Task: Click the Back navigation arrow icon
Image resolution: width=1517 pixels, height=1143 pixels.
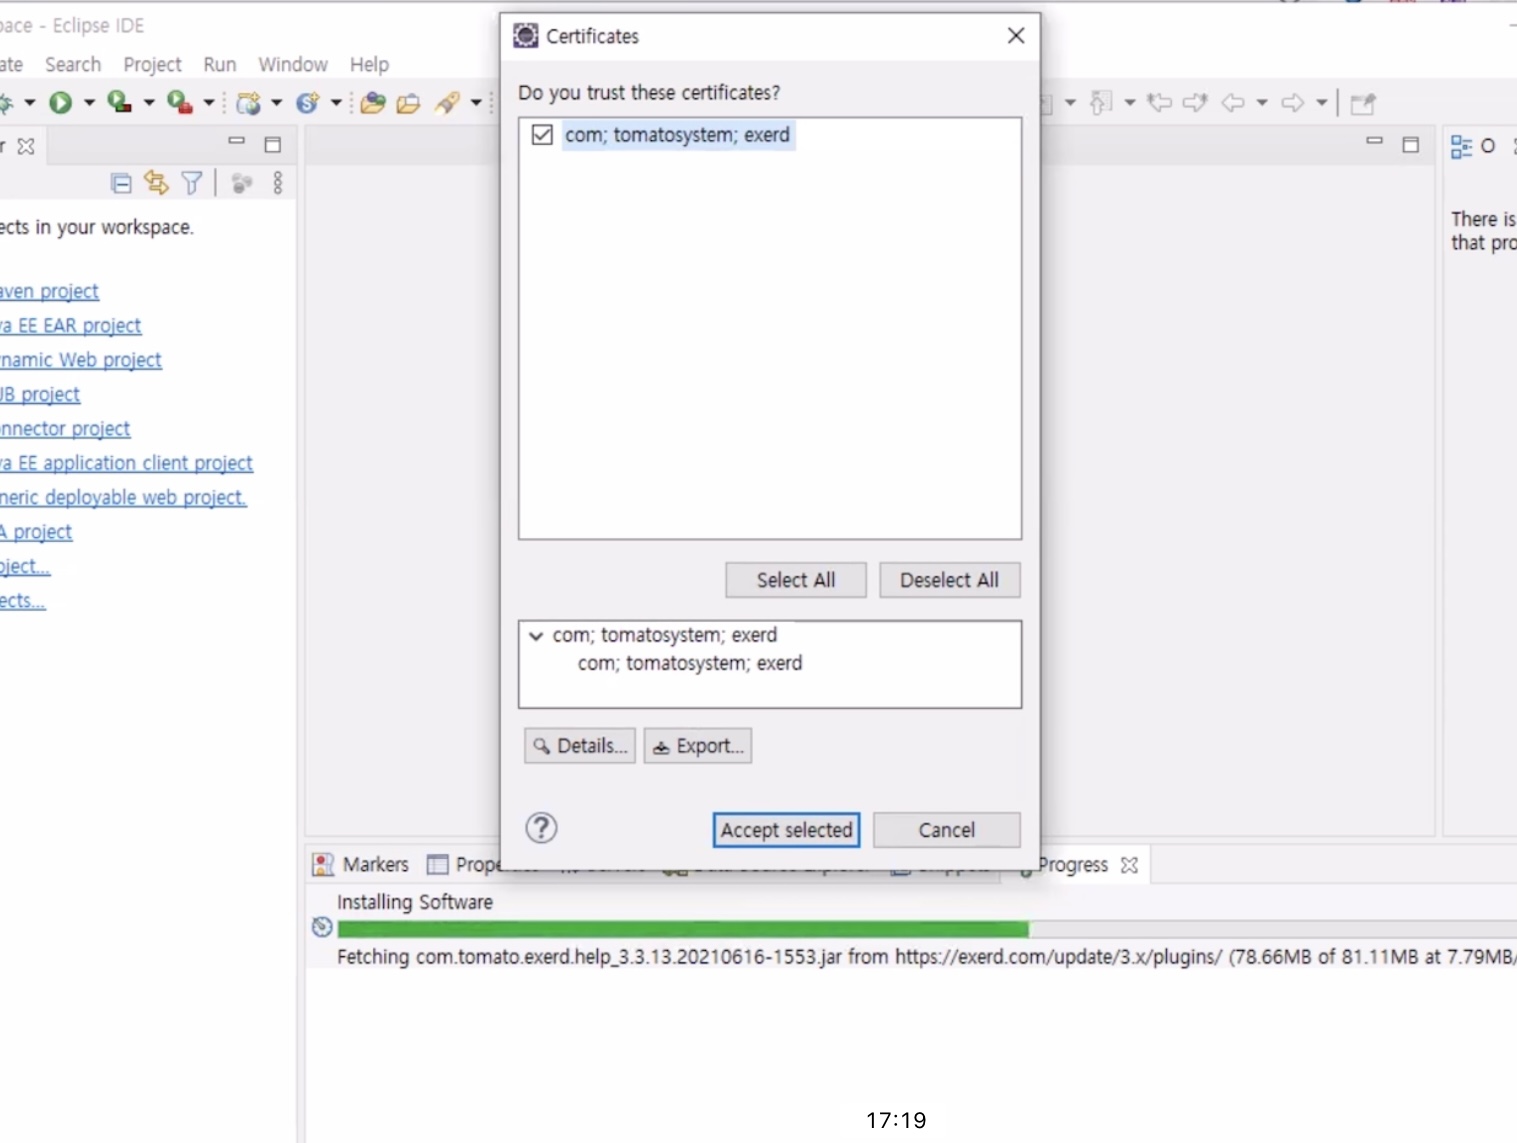Action: [x=1233, y=102]
